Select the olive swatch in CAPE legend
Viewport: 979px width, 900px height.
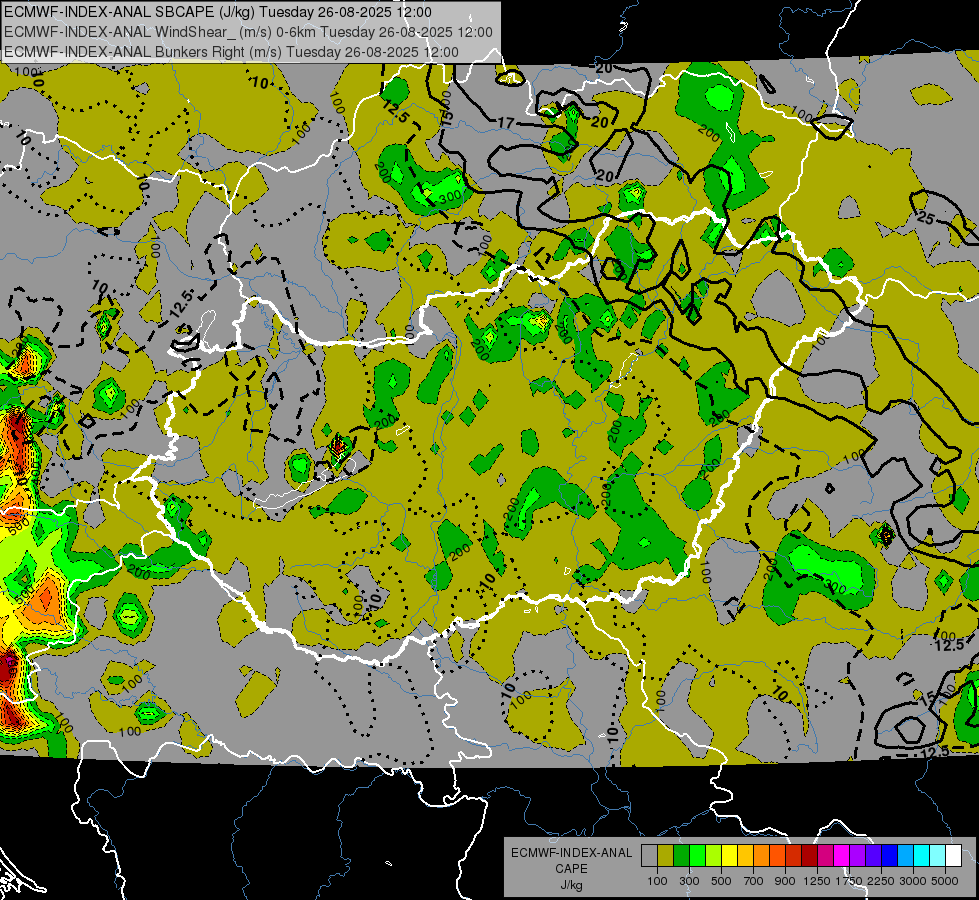[666, 856]
